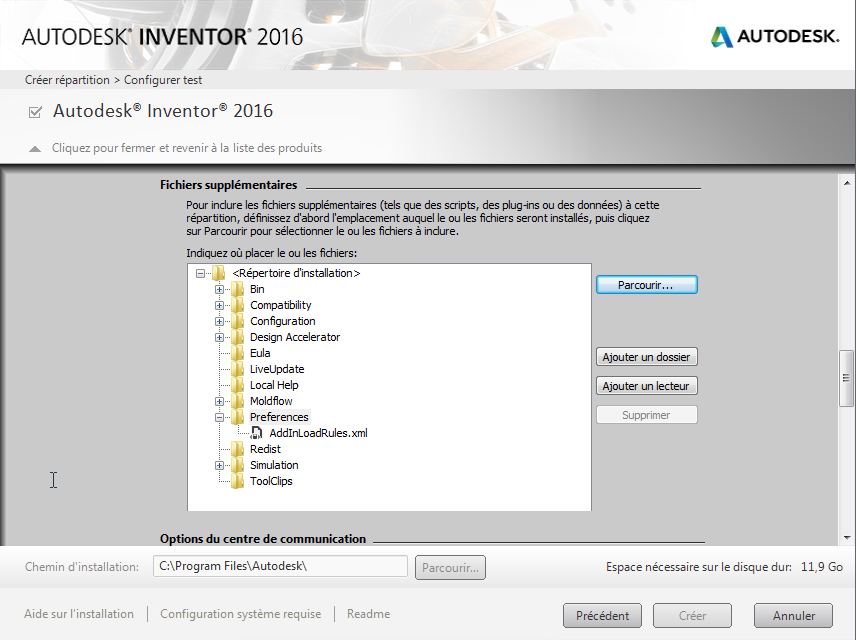Click the Créer button
The width and height of the screenshot is (856, 640).
click(x=692, y=615)
